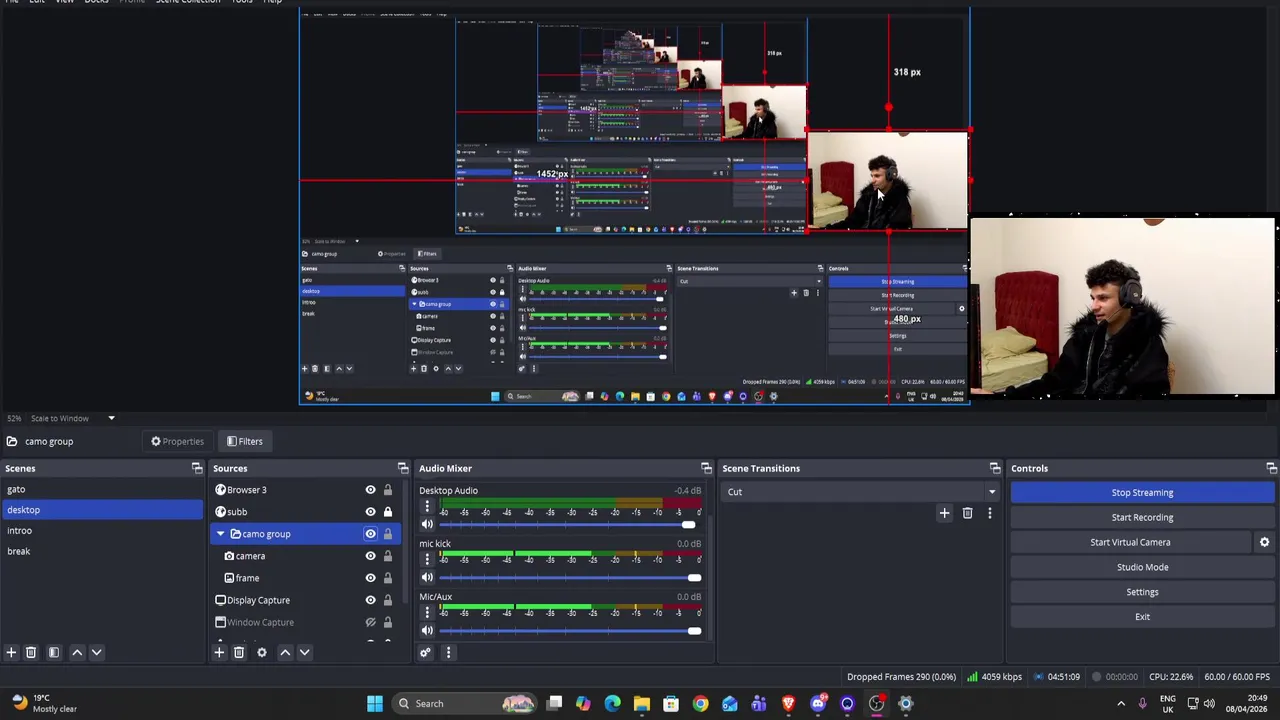
Task: Click Start Virtual Camera
Action: pyautogui.click(x=1130, y=542)
